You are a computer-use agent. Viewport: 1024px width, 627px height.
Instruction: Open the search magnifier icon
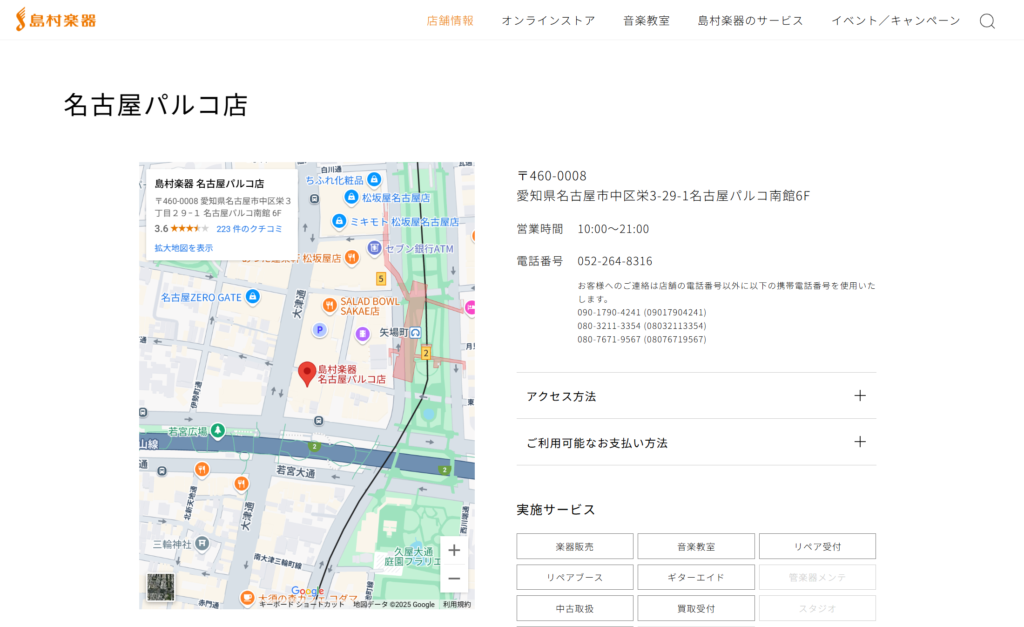[987, 21]
